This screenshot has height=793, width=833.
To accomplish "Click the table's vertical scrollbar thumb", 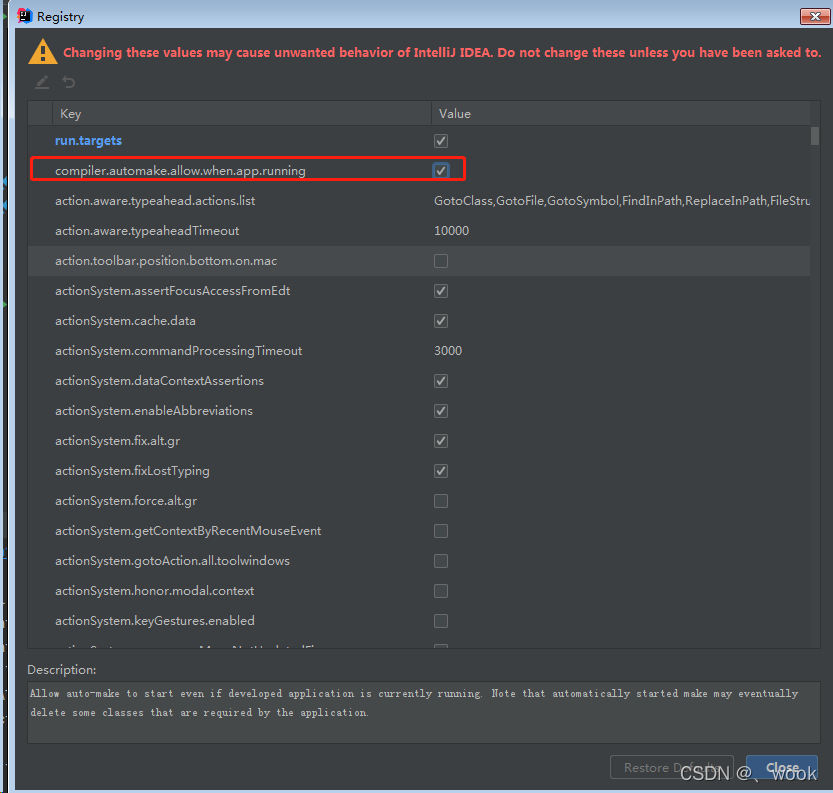I will click(x=814, y=135).
